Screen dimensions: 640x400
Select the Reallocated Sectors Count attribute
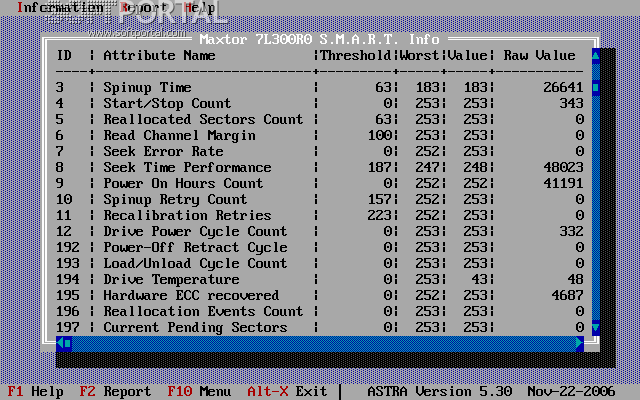203,119
